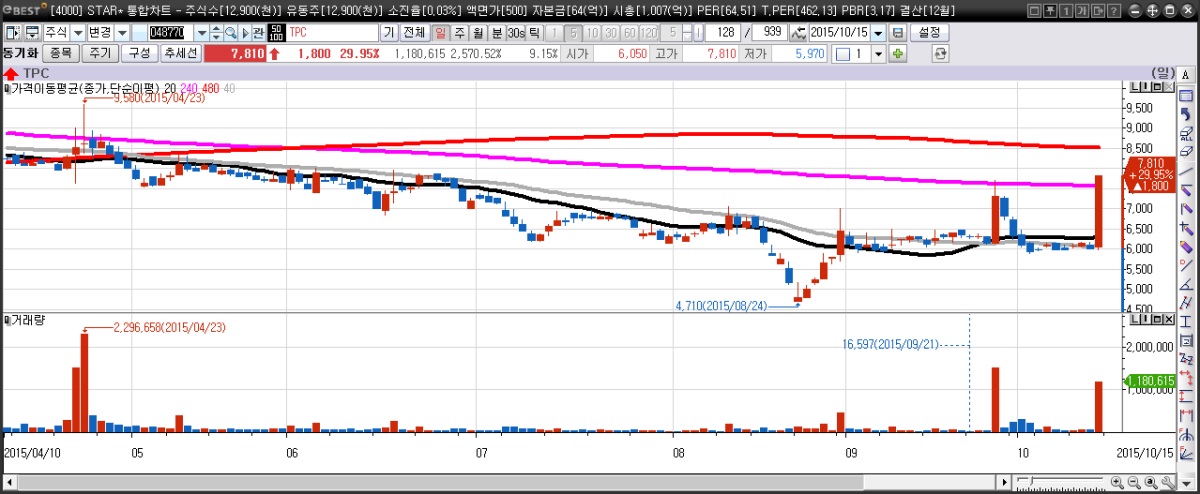Toggle the 기 button before 전체
The height and width of the screenshot is (494, 1200).
389,33
